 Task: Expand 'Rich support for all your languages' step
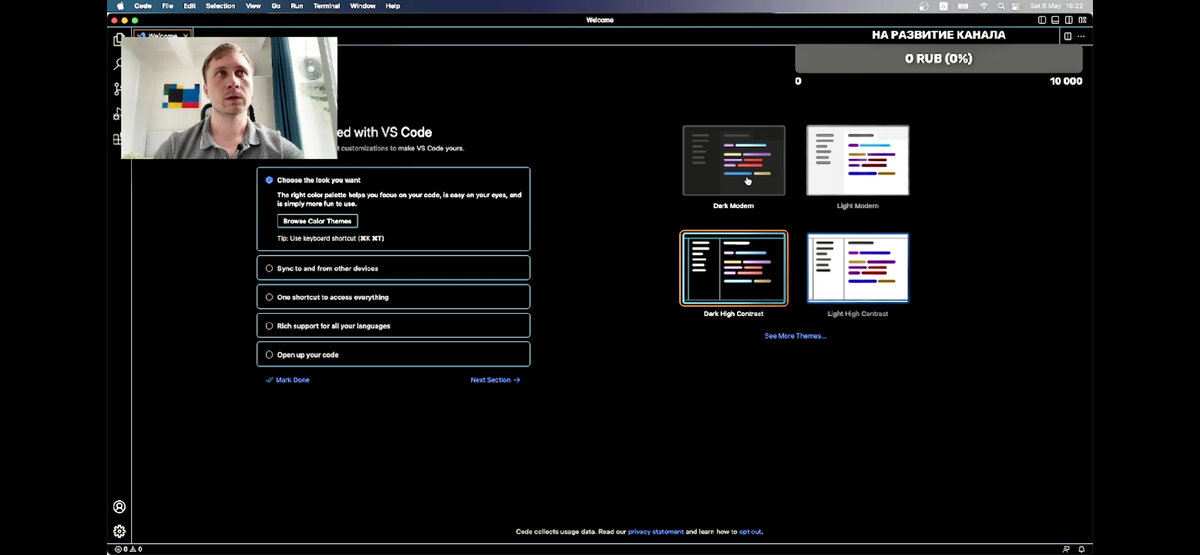coord(393,326)
